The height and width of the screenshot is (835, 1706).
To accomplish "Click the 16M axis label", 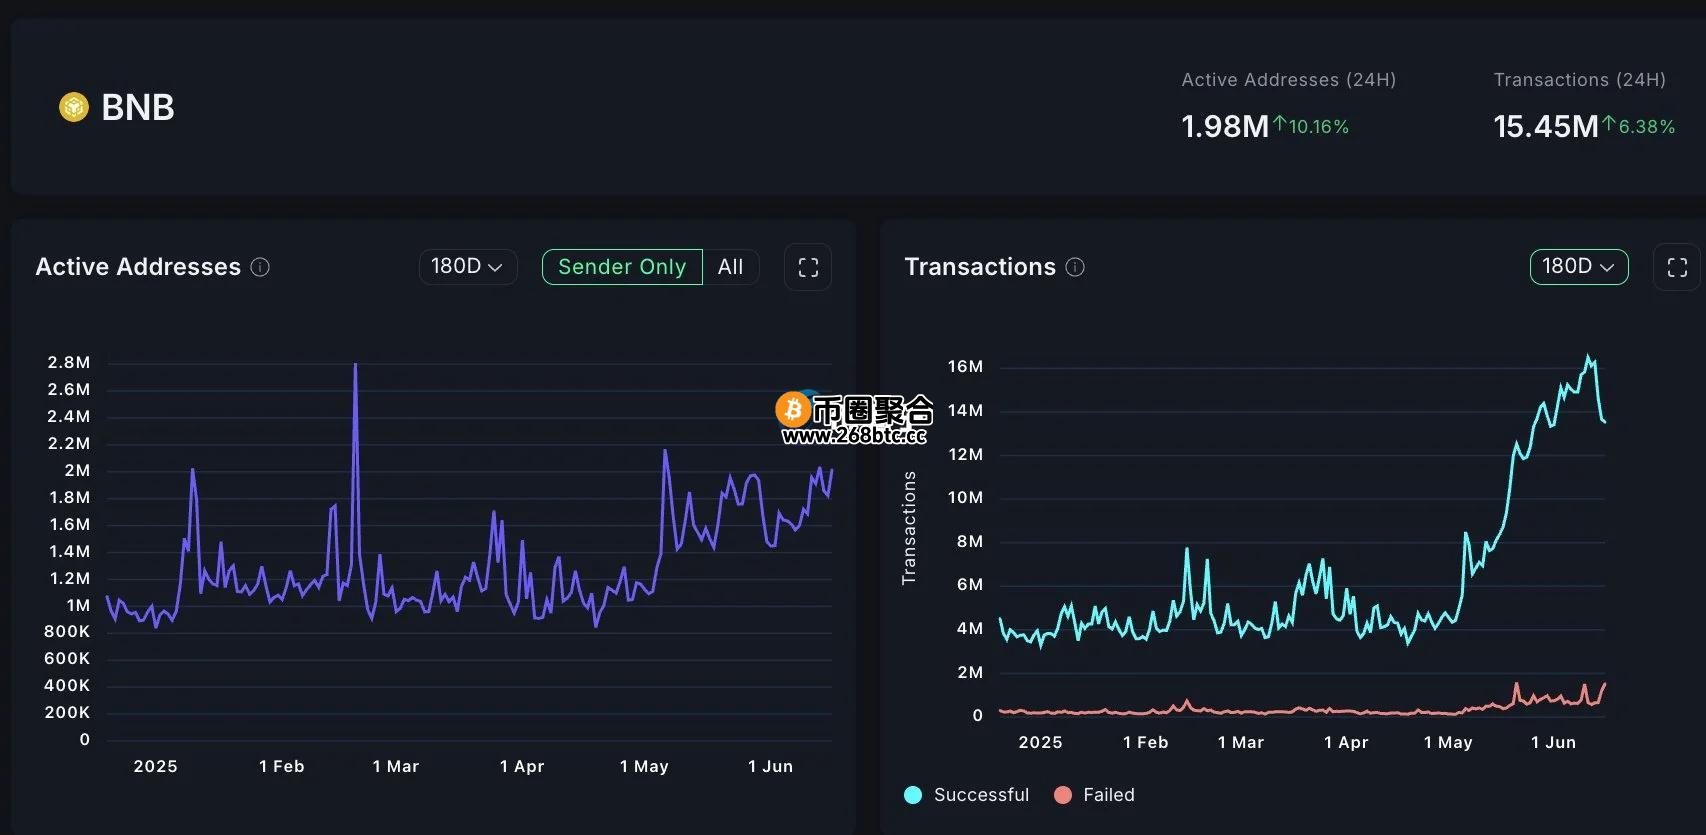I will (x=965, y=367).
